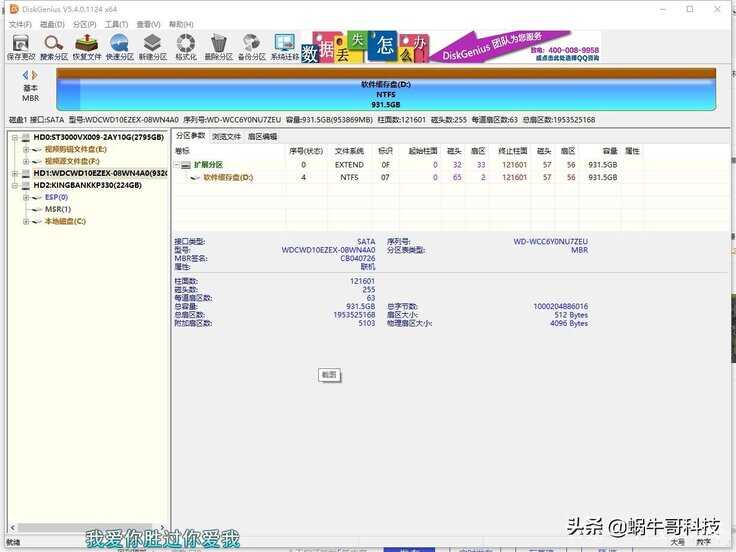This screenshot has width=736, height=552.
Task: Collapse the HD2:KINGBANKKP330 disk node
Action: click(x=15, y=185)
